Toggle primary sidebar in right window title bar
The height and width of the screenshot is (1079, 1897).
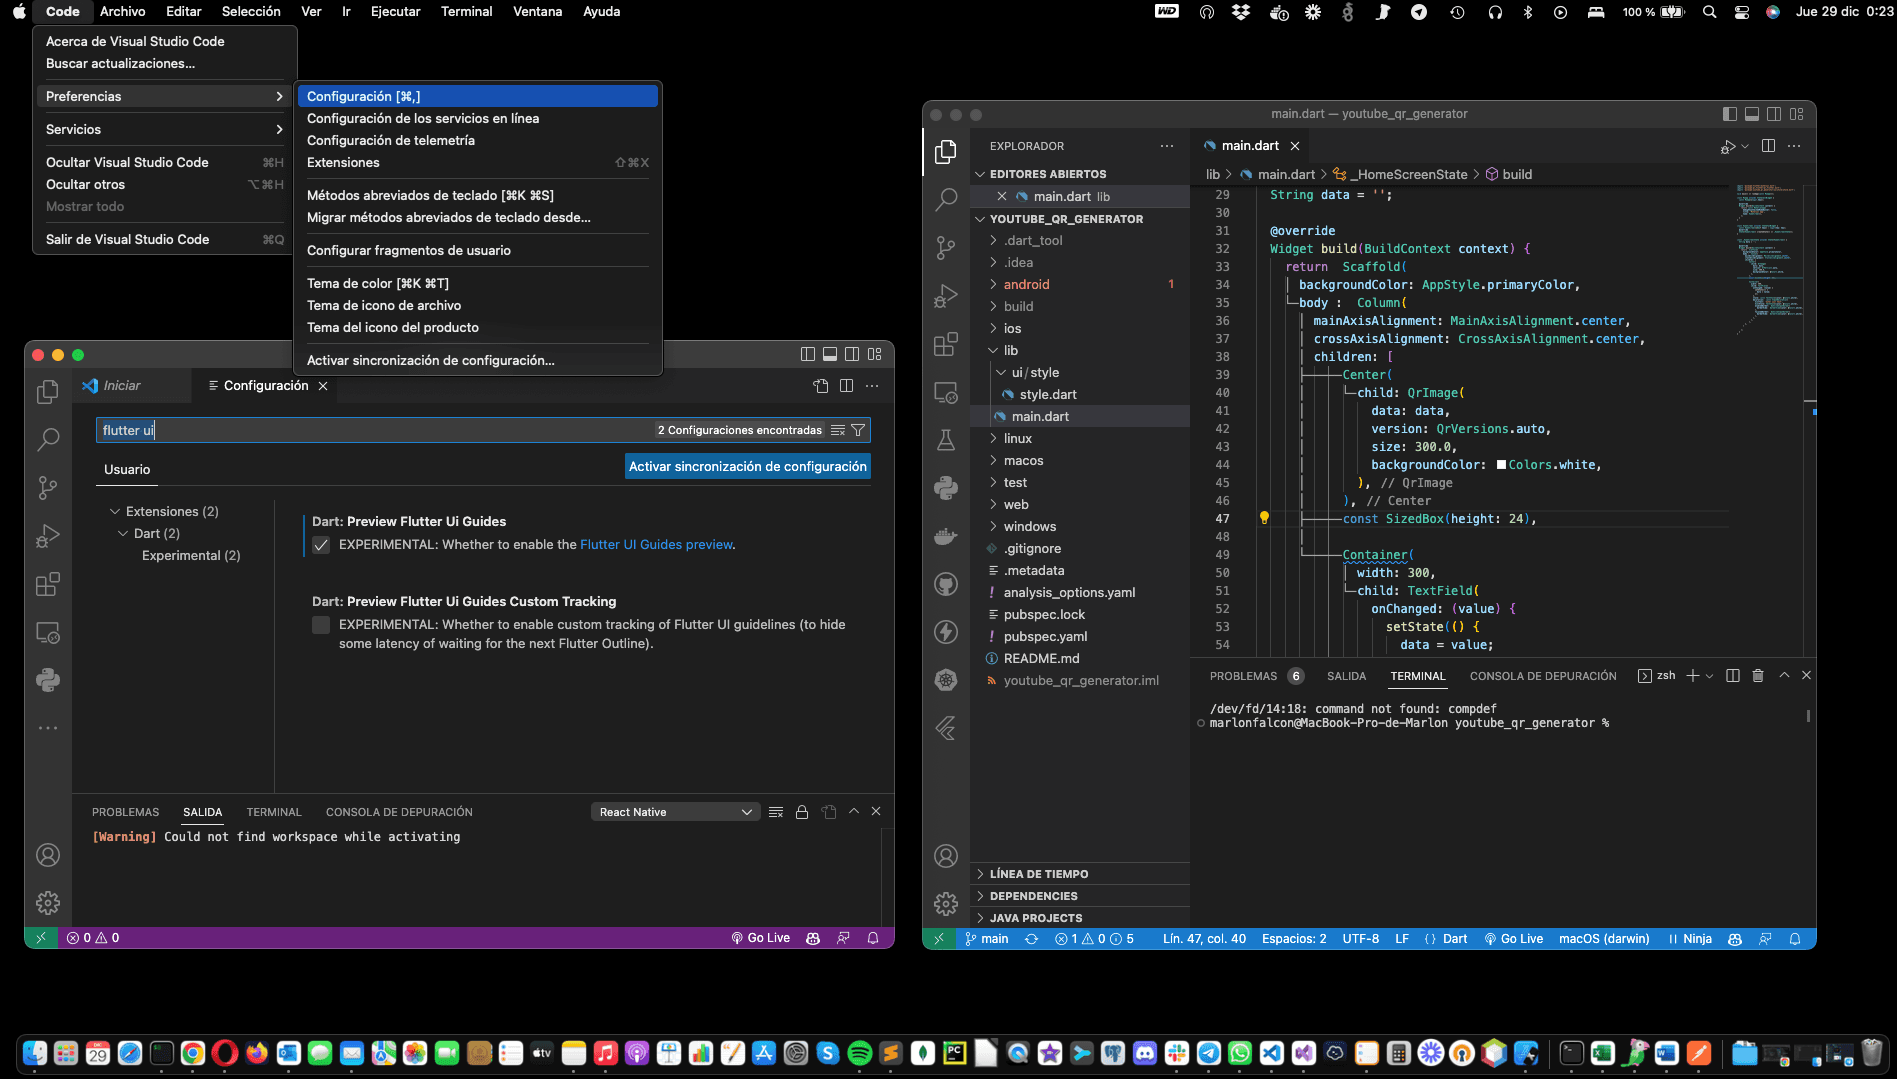point(1730,114)
